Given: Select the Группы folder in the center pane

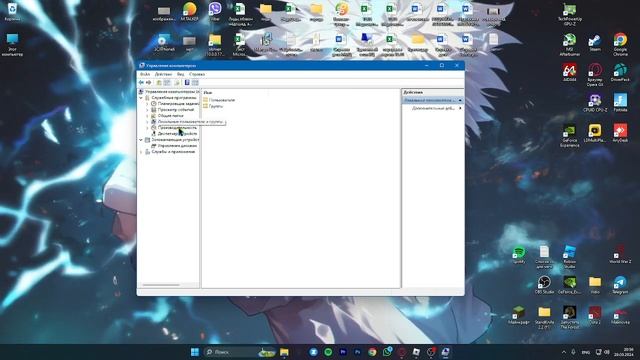Looking at the screenshot, I should tap(213, 106).
